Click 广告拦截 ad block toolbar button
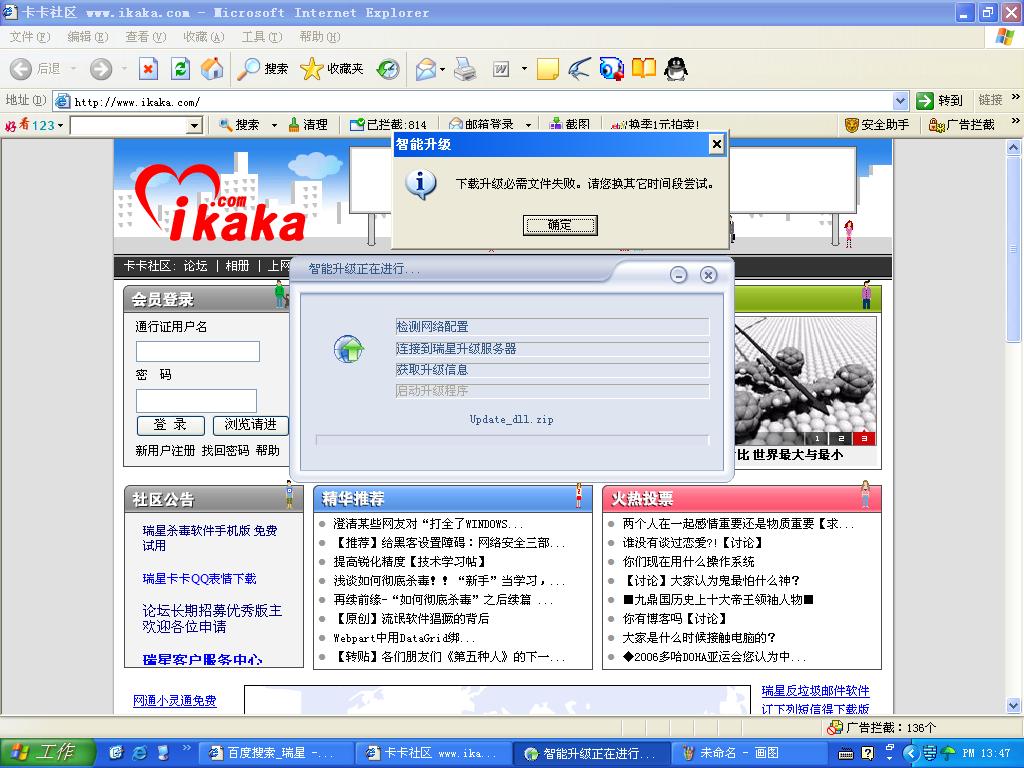Viewport: 1024px width, 768px height. click(x=962, y=124)
